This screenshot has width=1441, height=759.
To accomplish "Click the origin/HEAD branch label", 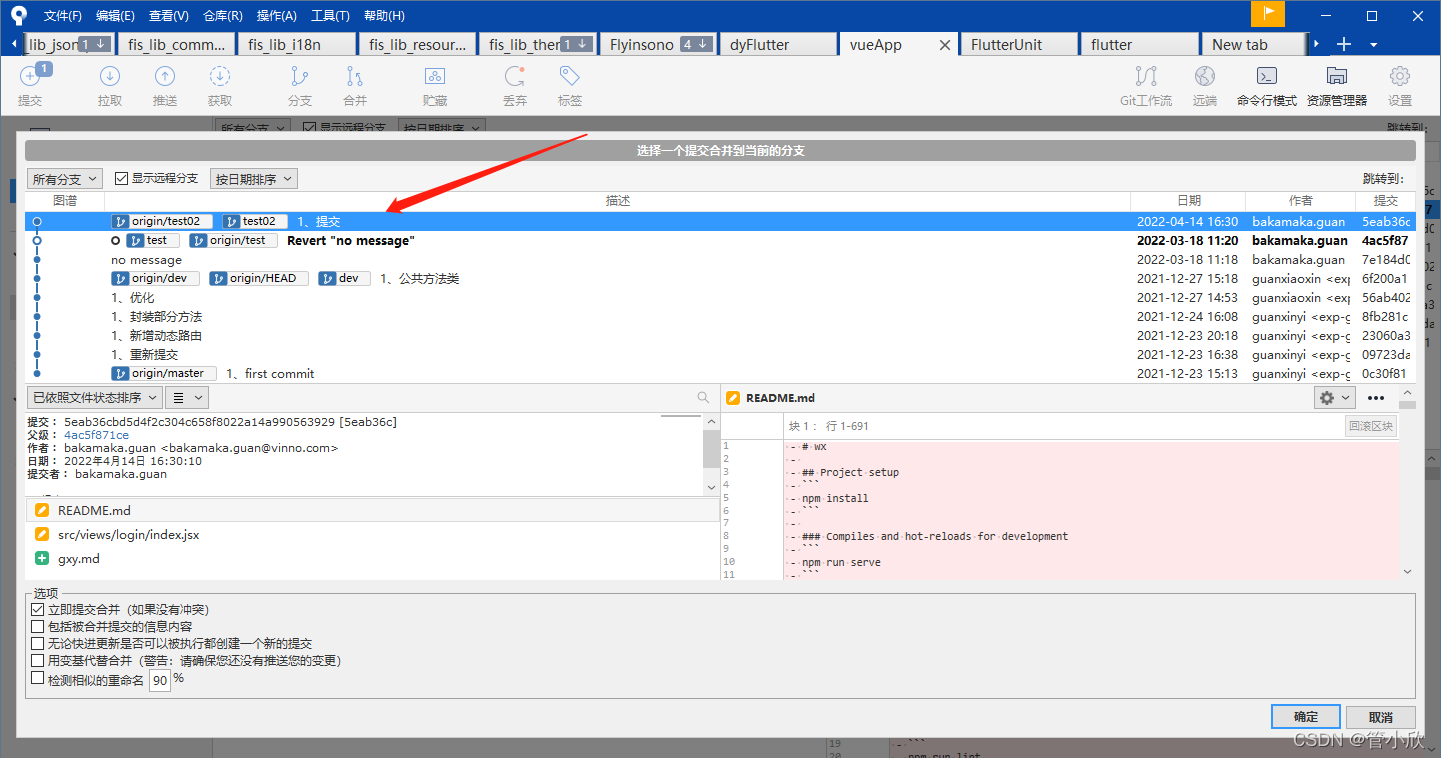I will coord(259,278).
